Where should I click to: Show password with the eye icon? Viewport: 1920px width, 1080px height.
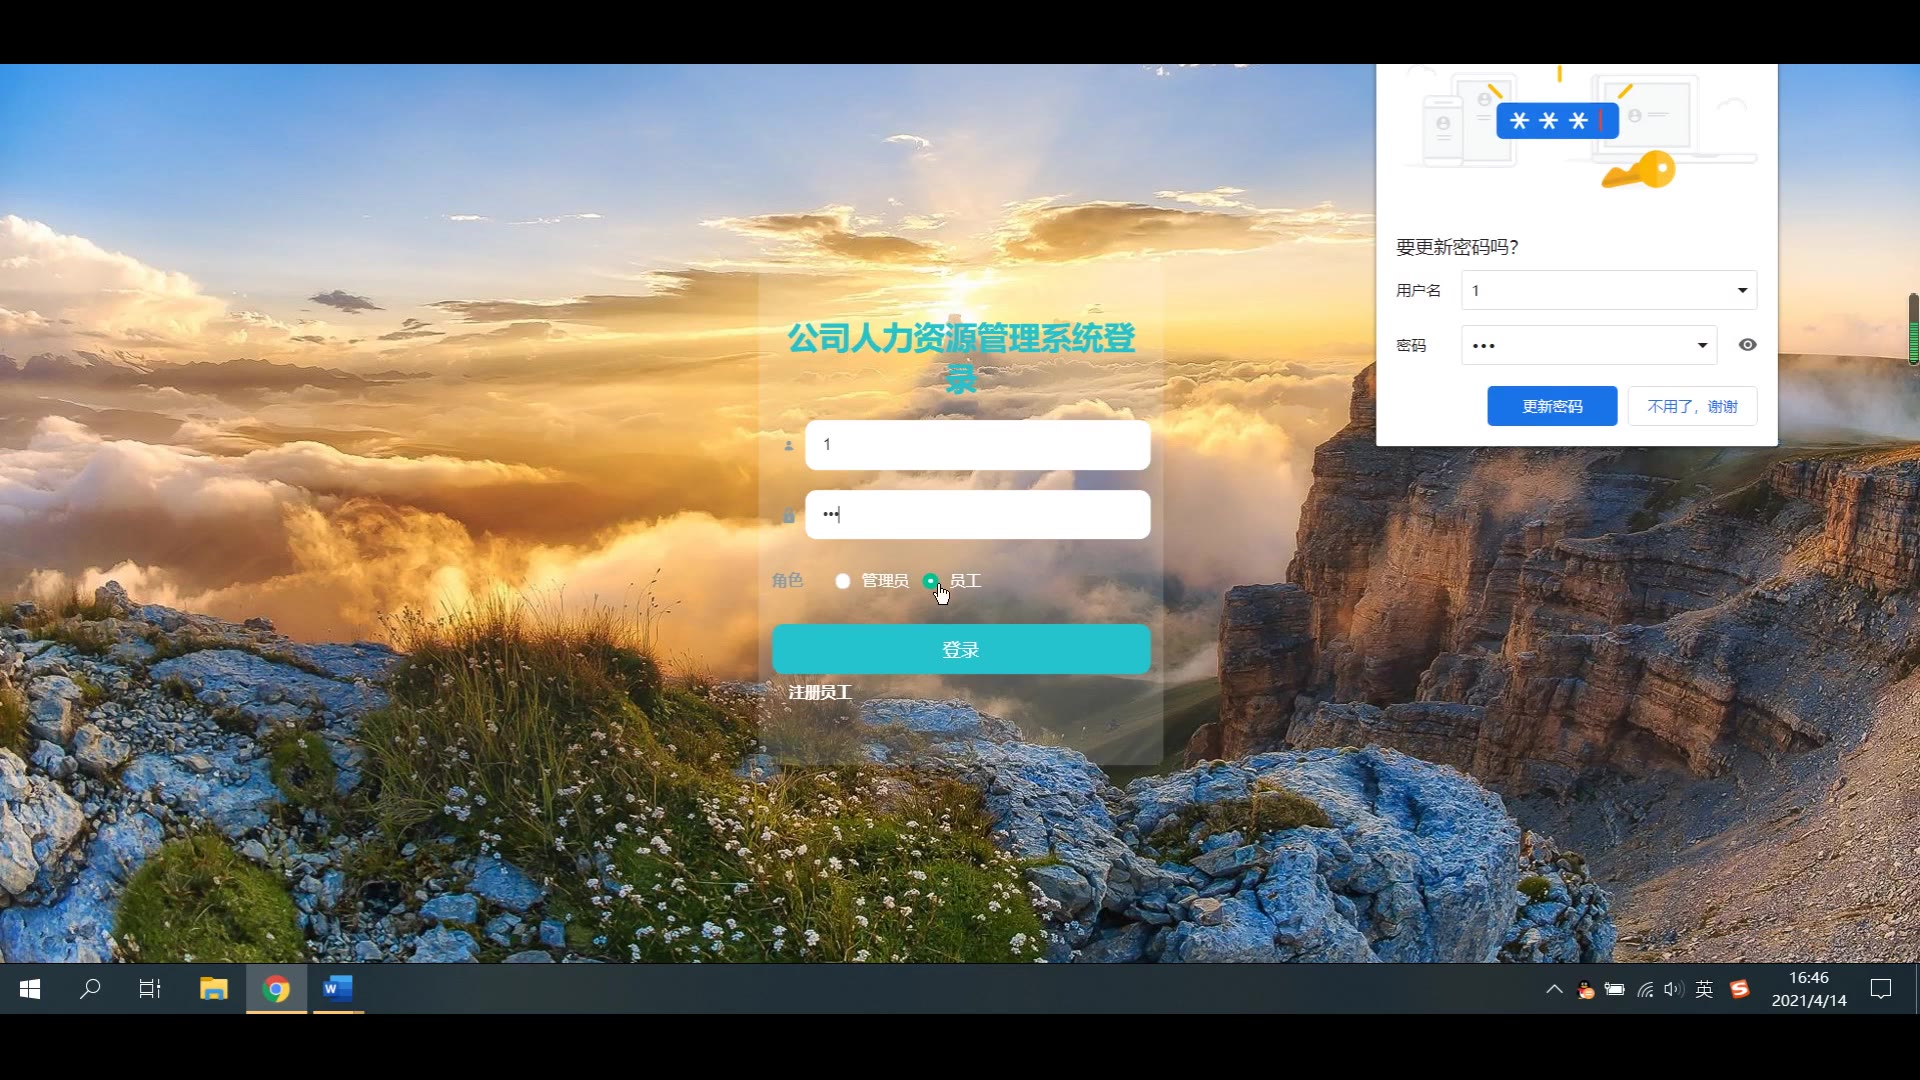coord(1747,345)
